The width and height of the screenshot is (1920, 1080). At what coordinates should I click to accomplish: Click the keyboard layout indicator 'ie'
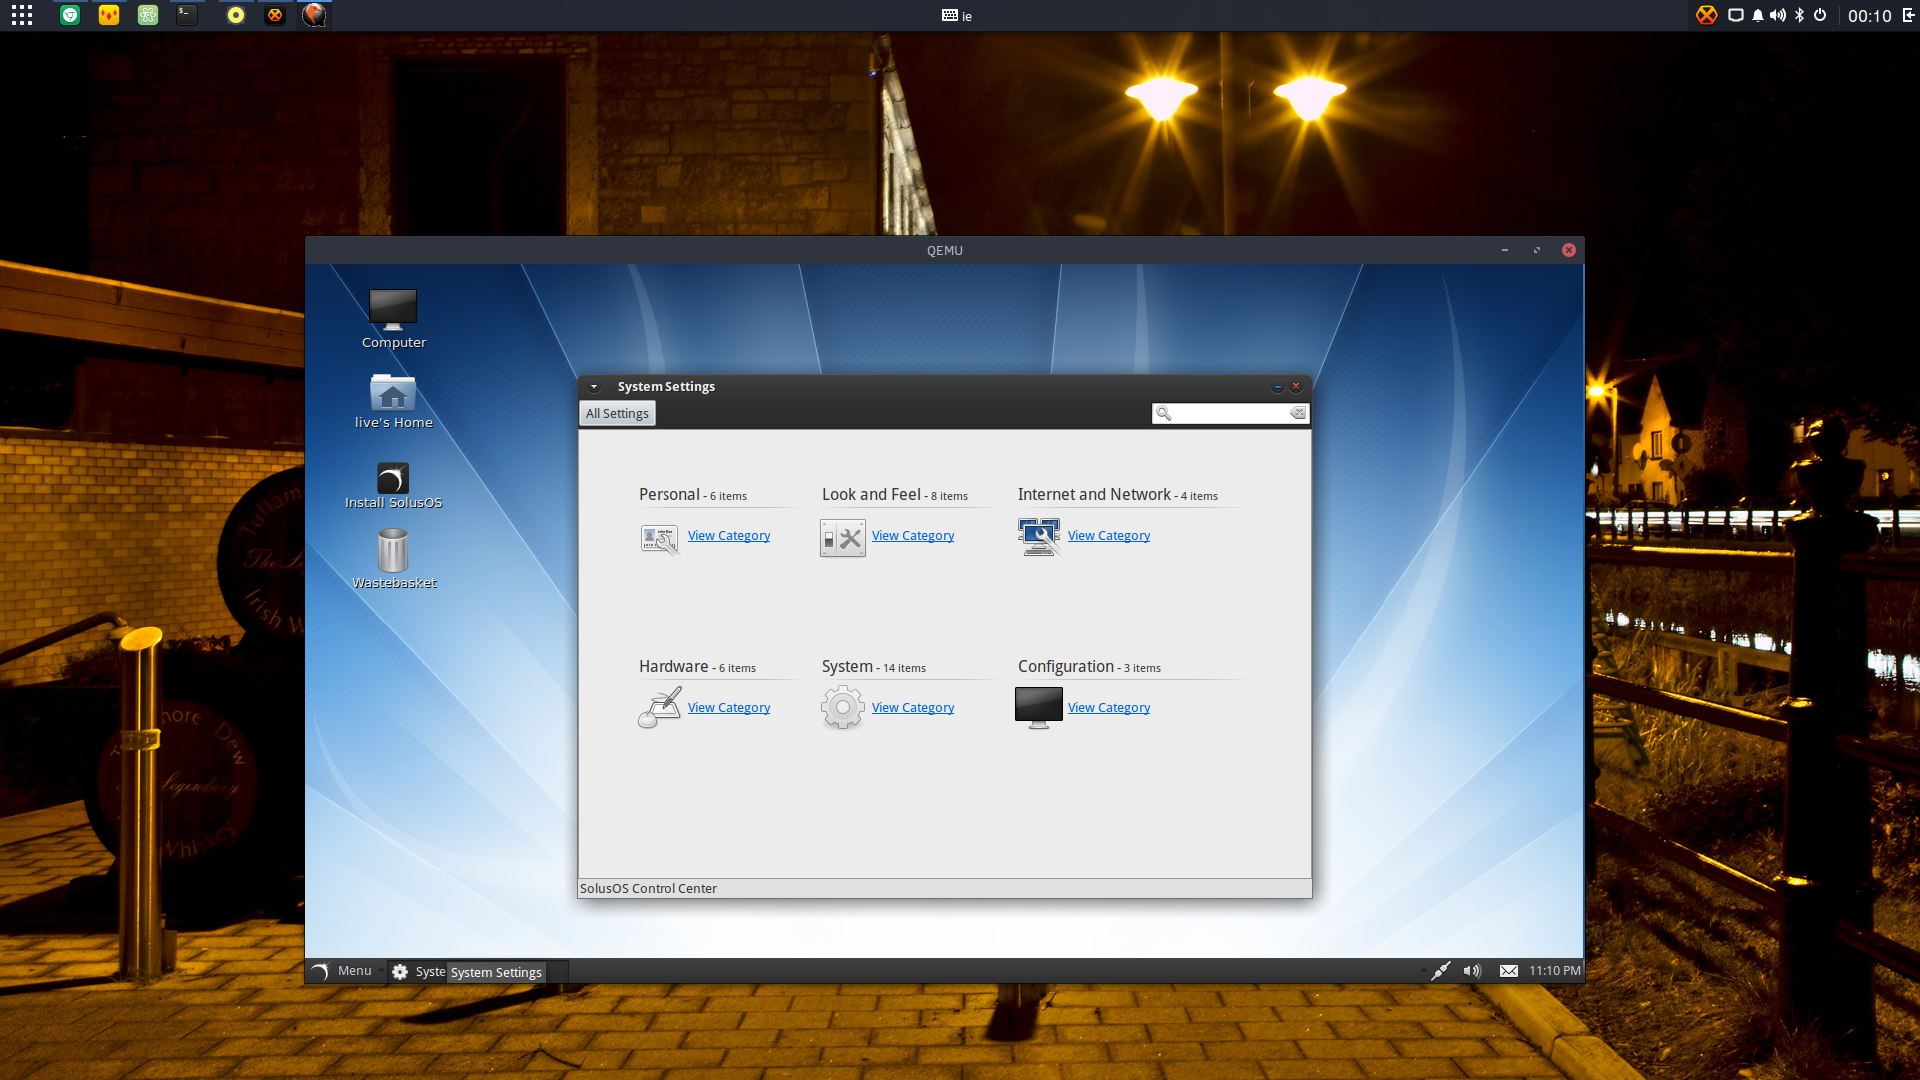(x=957, y=16)
